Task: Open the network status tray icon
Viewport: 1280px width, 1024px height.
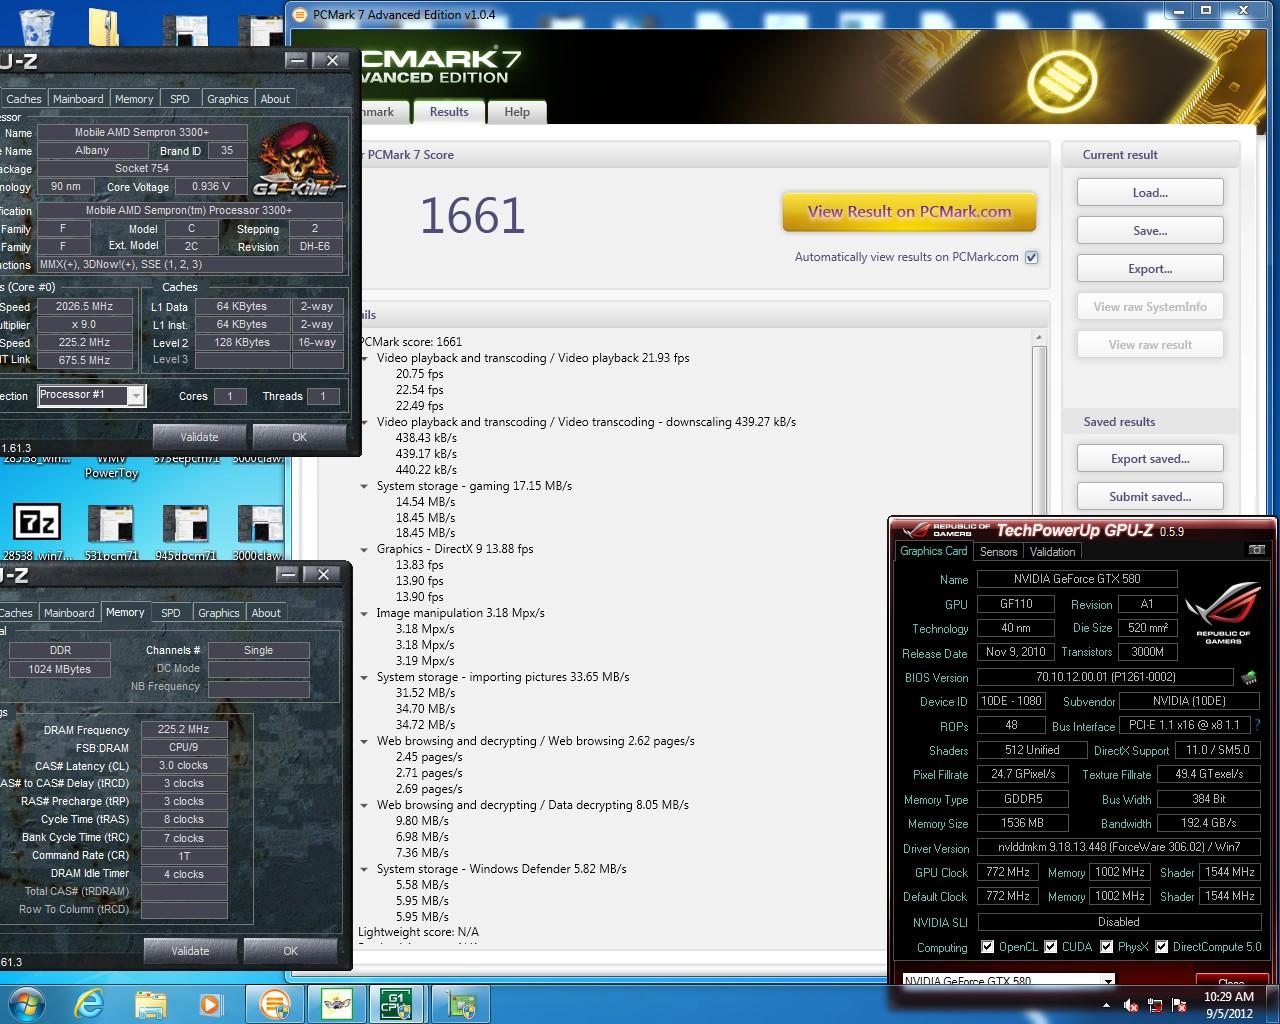Action: 1155,1005
